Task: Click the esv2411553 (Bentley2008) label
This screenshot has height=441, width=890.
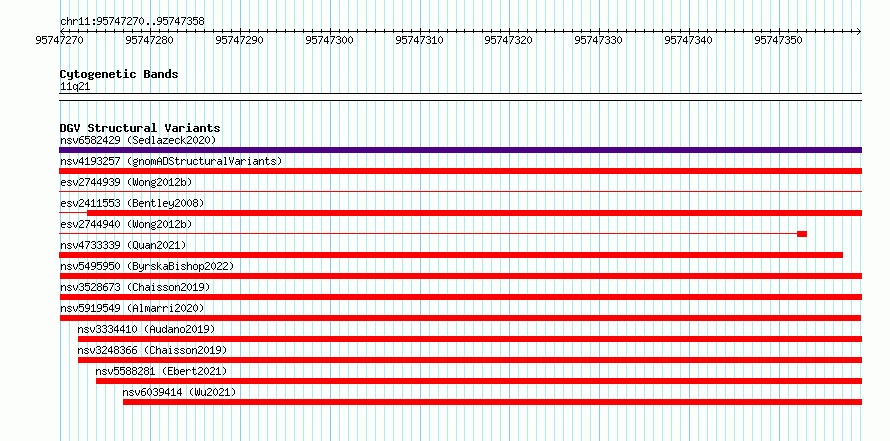Action: coord(132,203)
